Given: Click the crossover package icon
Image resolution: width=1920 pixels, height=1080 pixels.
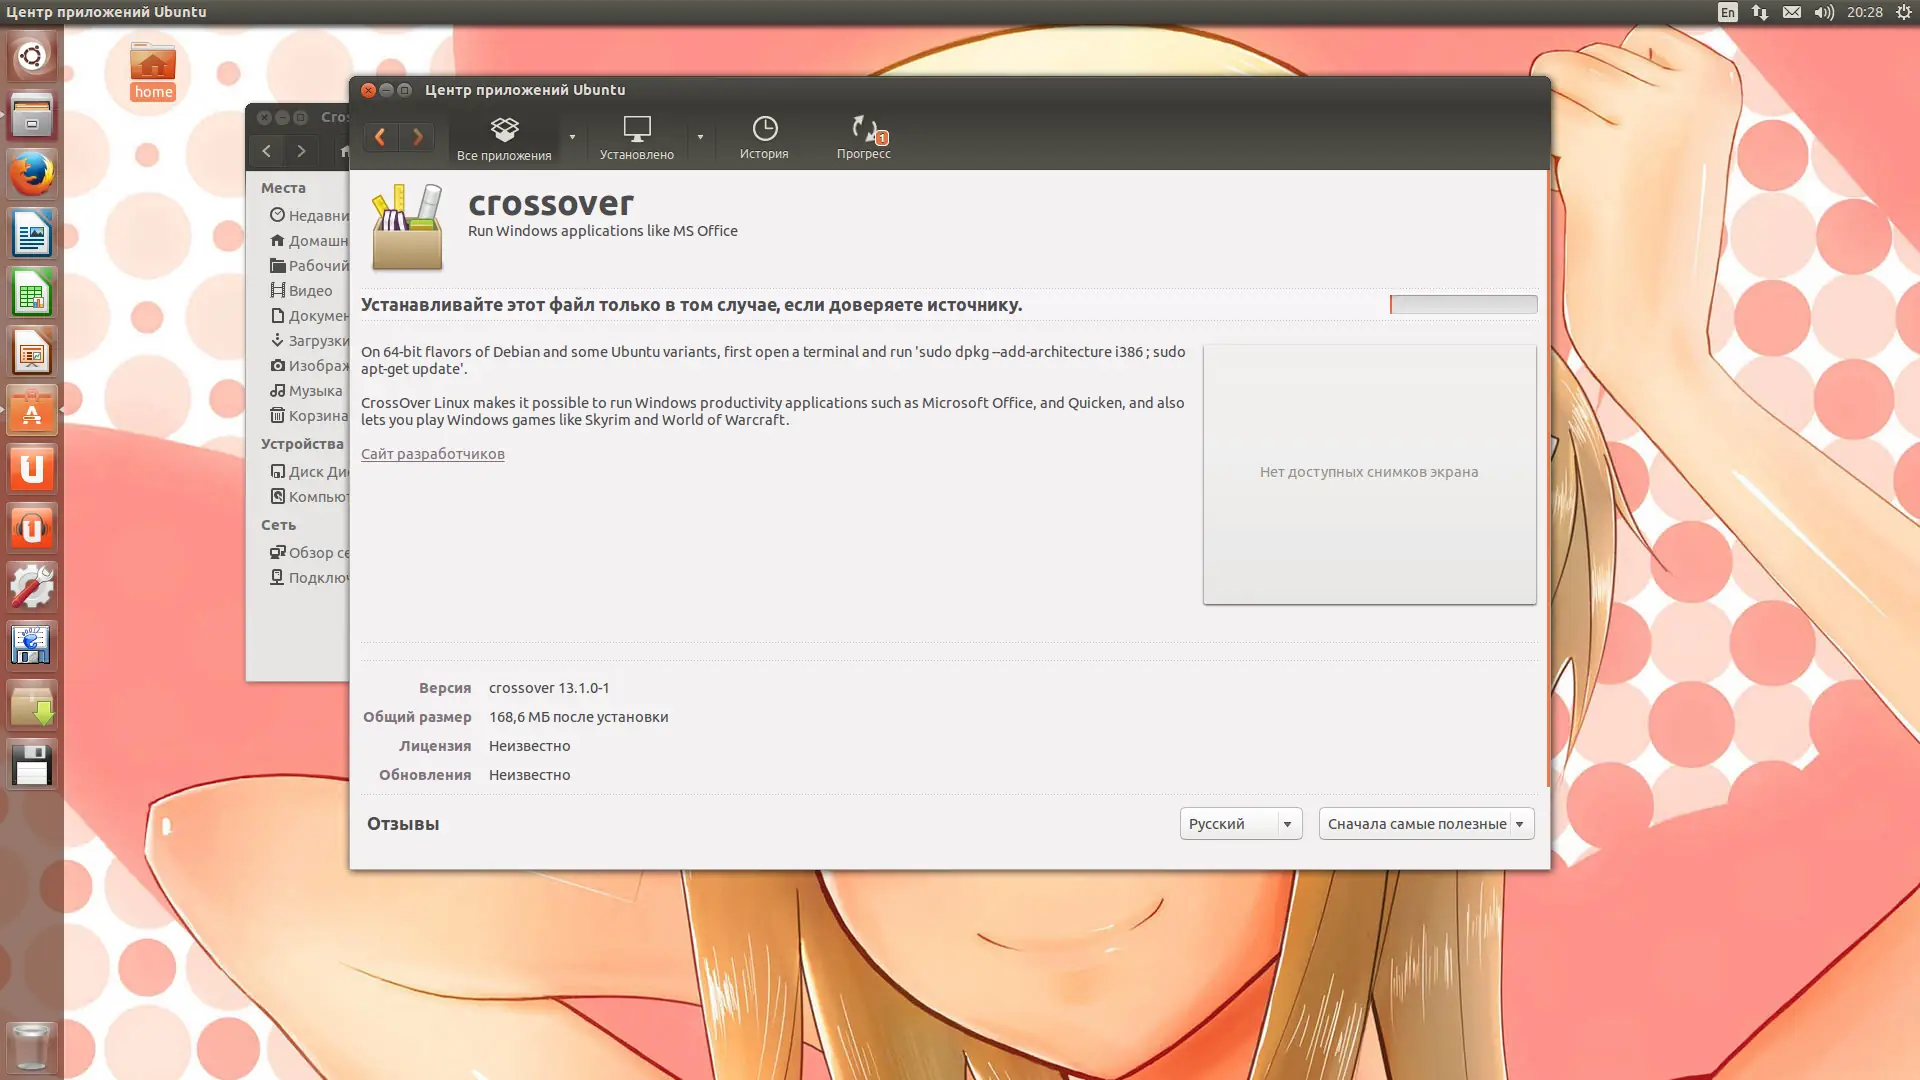Looking at the screenshot, I should 407,228.
